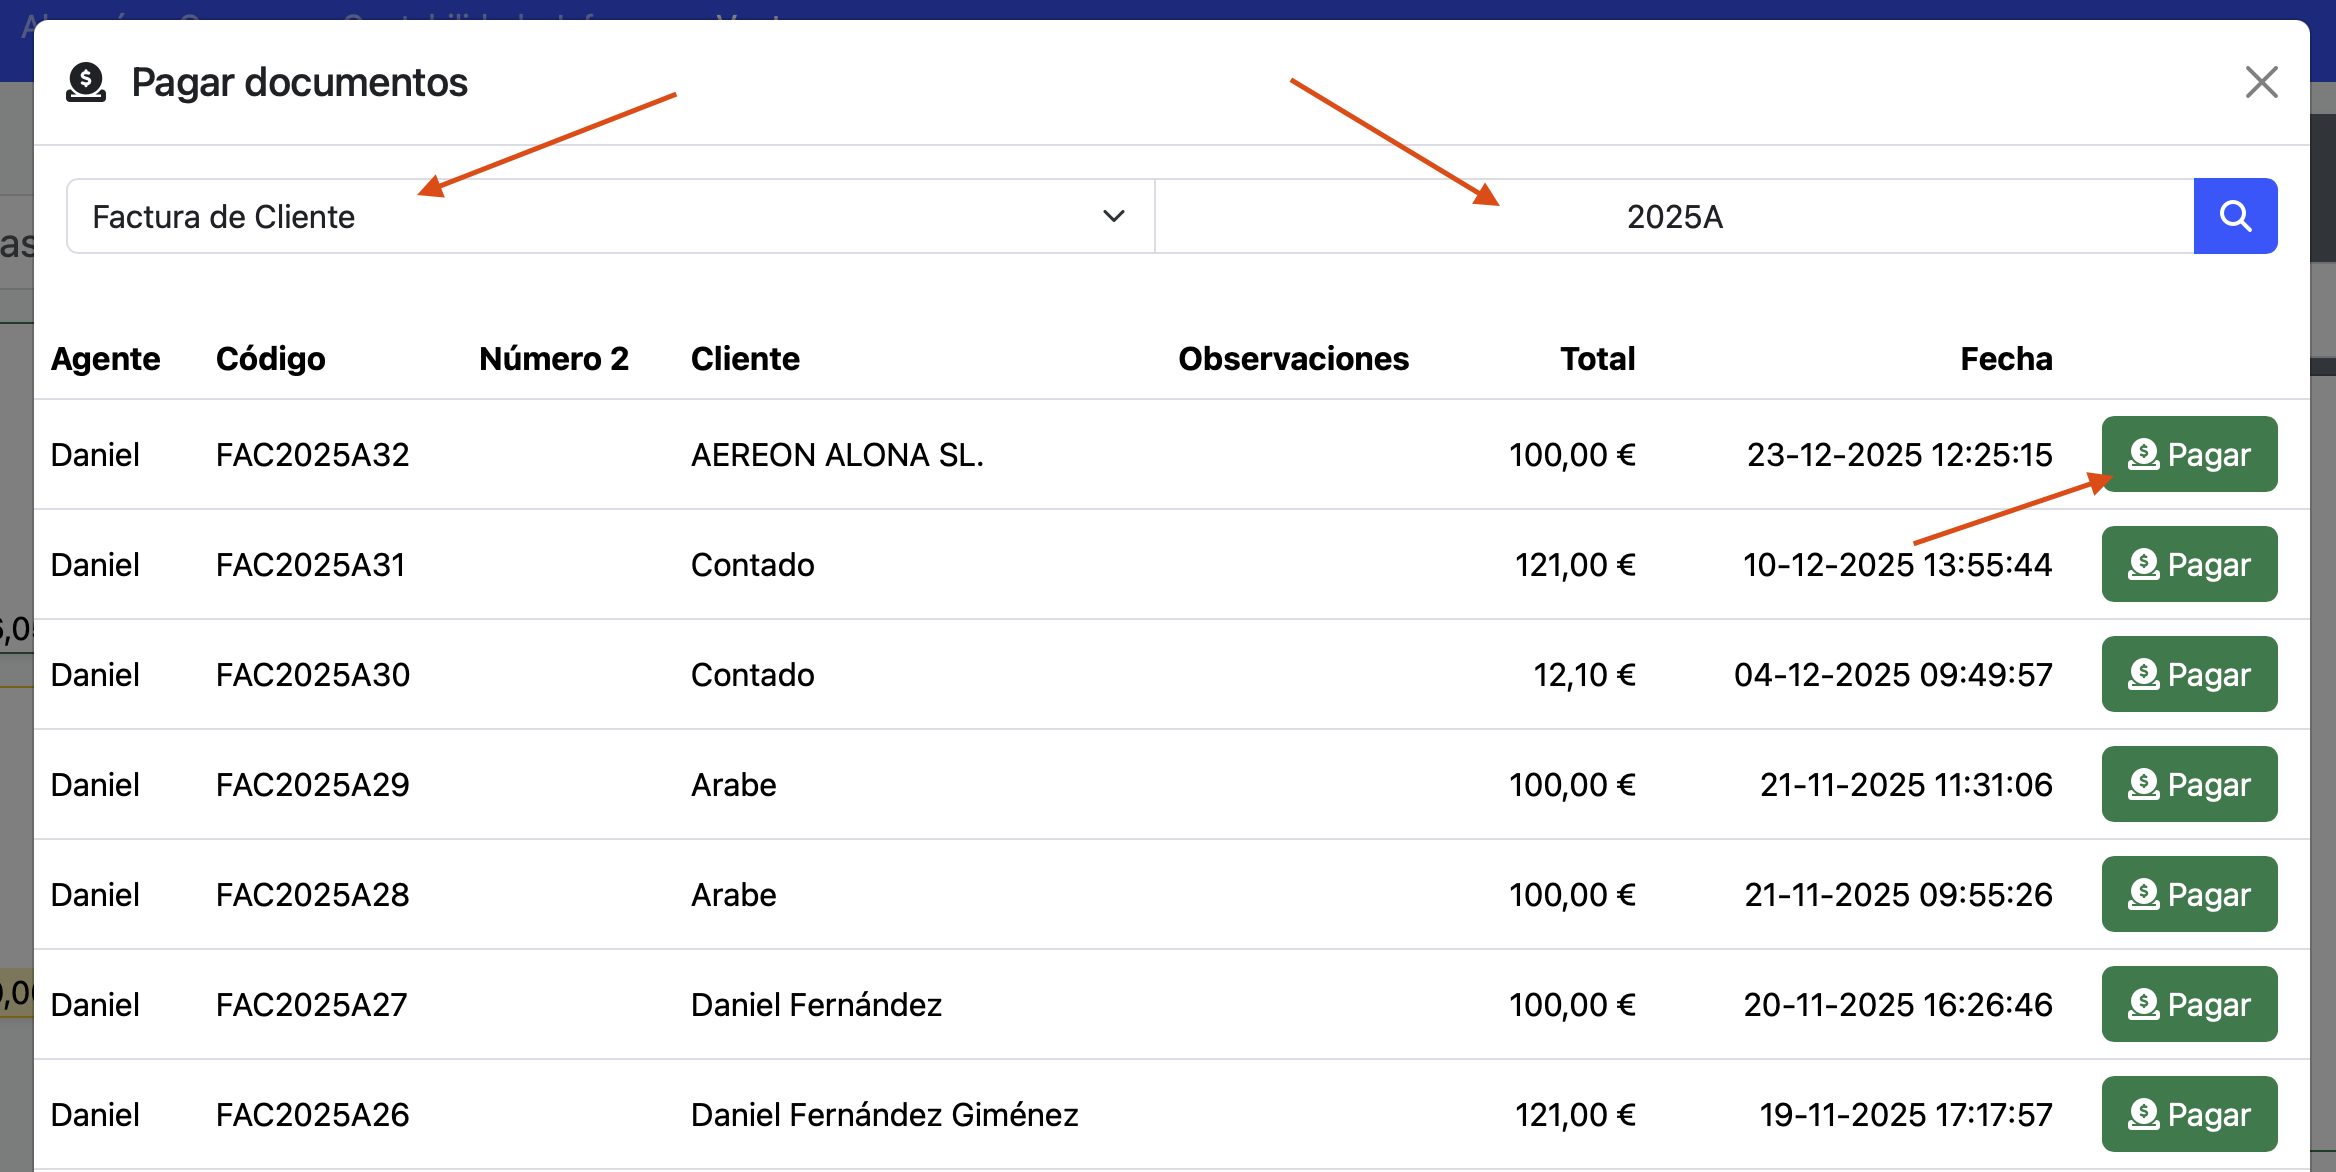Click the dollar icon on Pagar for FAC2025A28
This screenshot has width=2336, height=1172.
point(2143,894)
